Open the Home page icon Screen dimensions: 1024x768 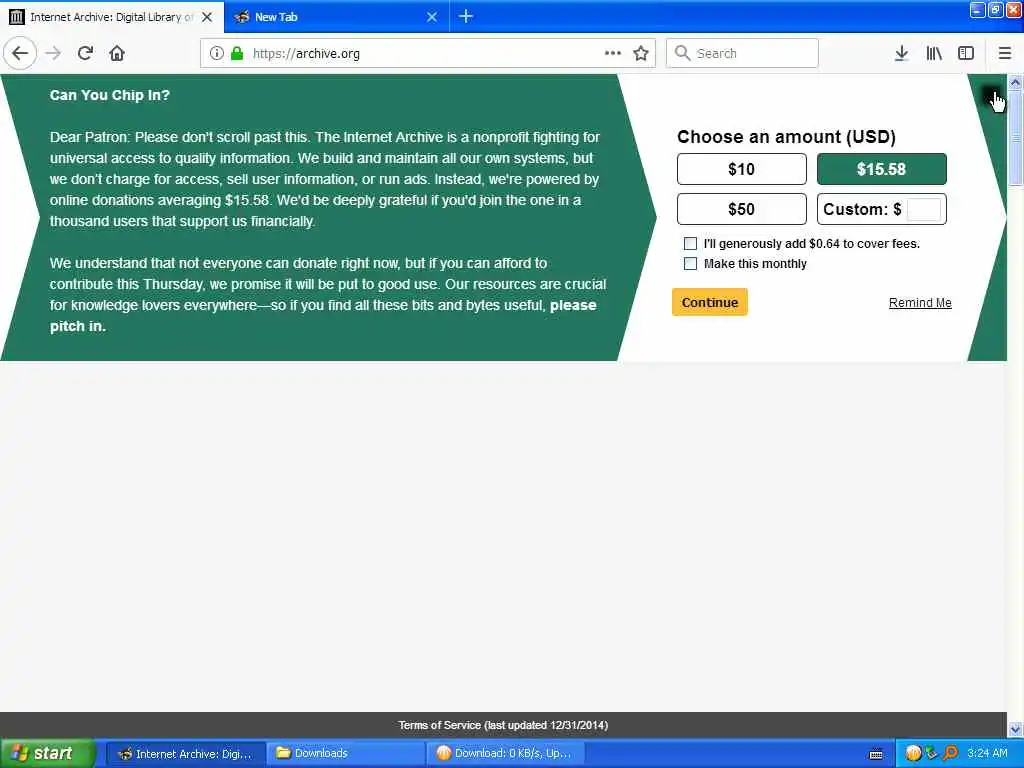point(117,54)
